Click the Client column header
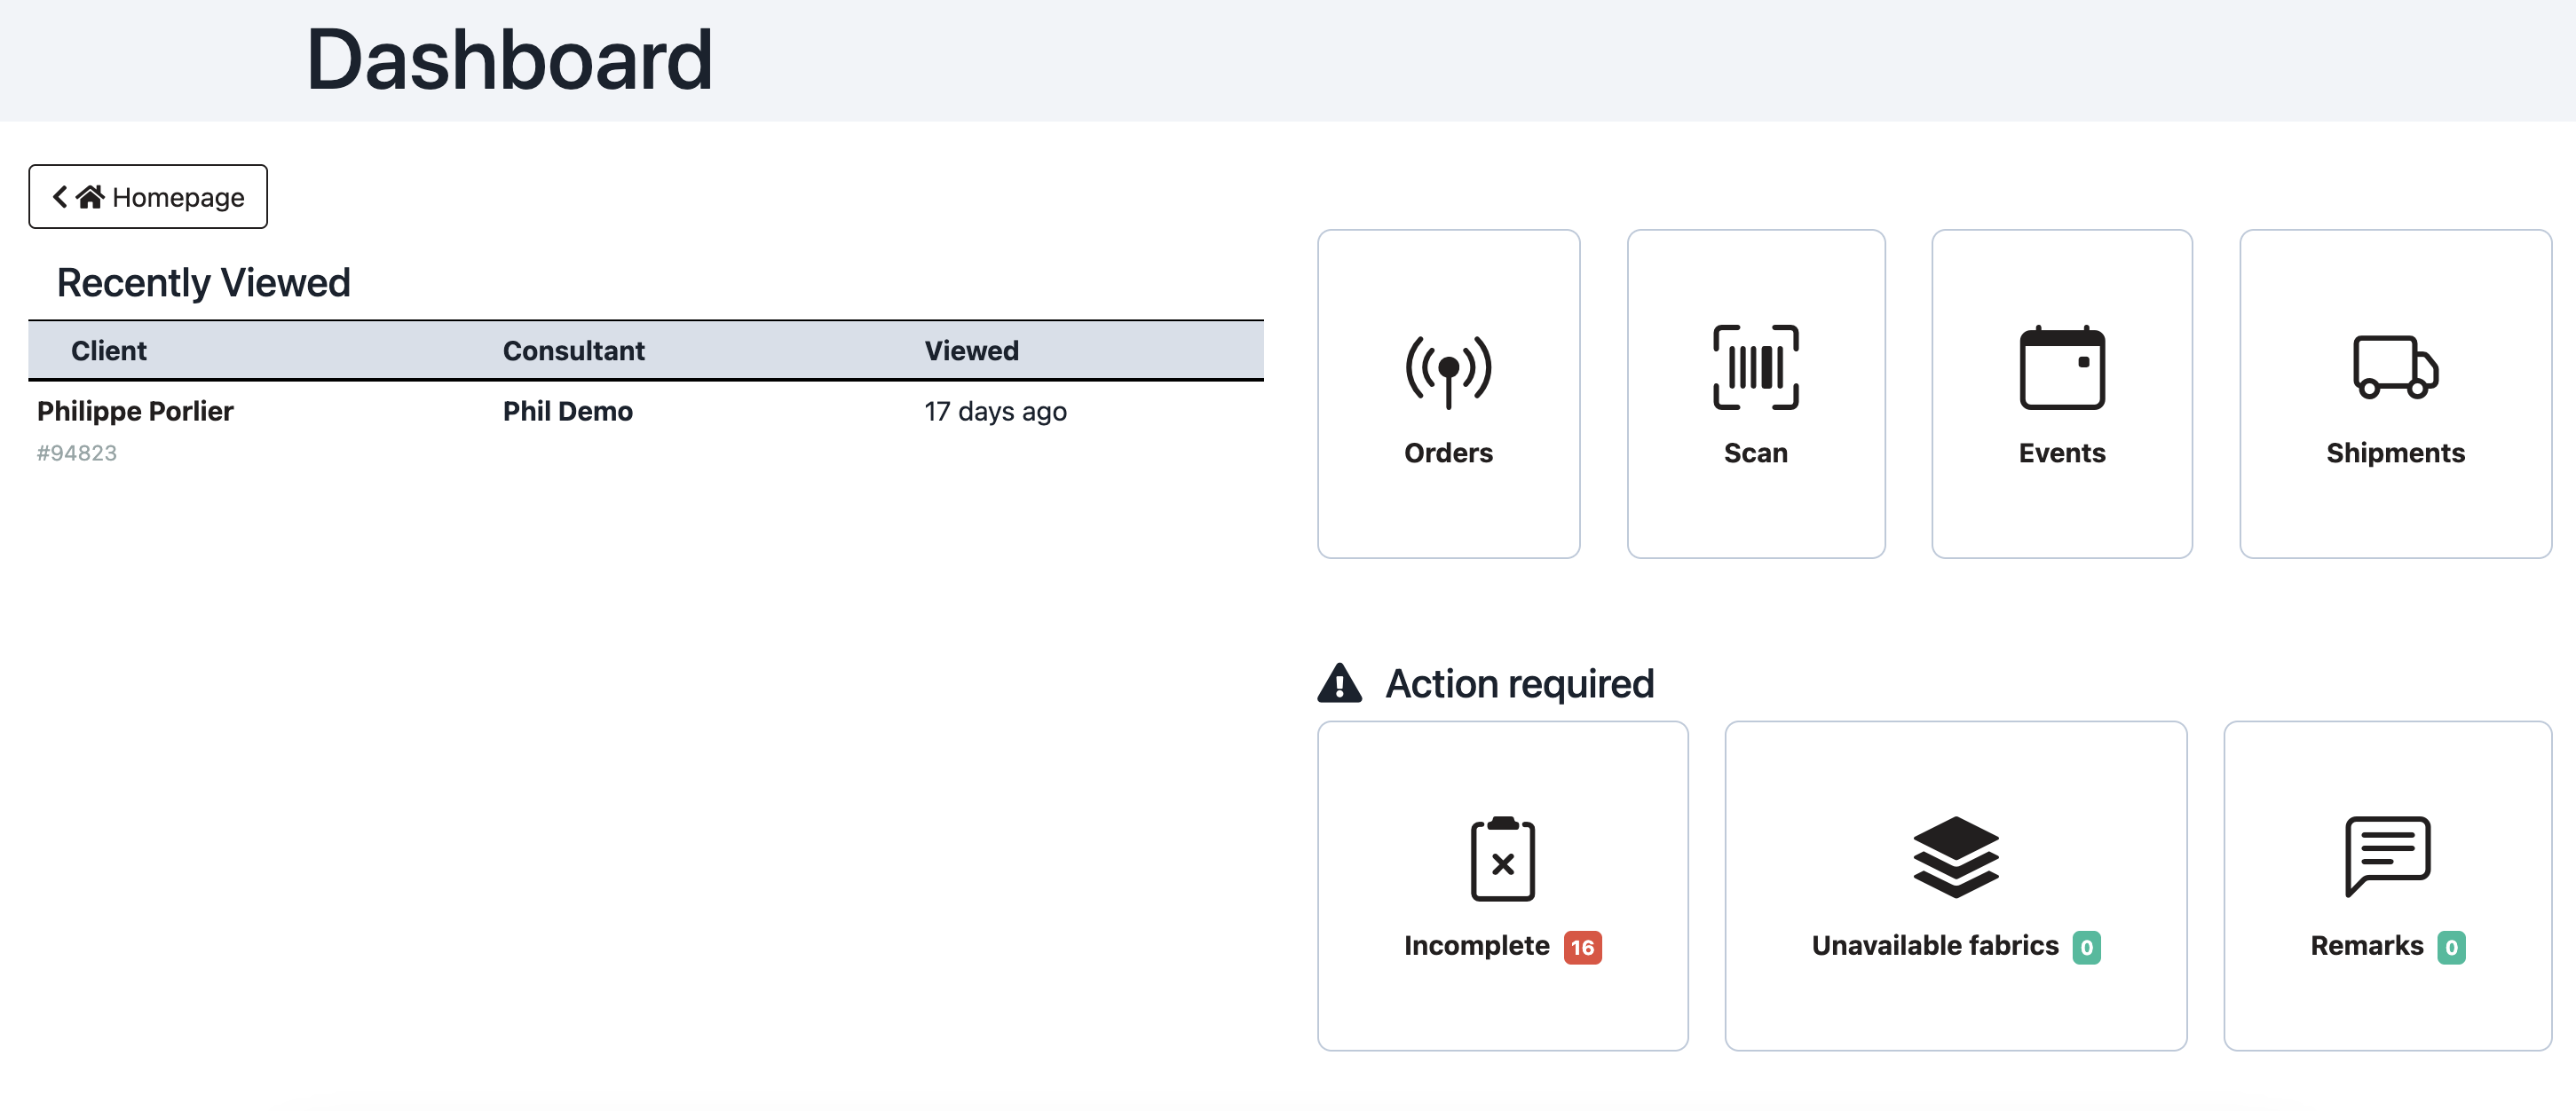Image resolution: width=2576 pixels, height=1111 pixels. click(108, 351)
